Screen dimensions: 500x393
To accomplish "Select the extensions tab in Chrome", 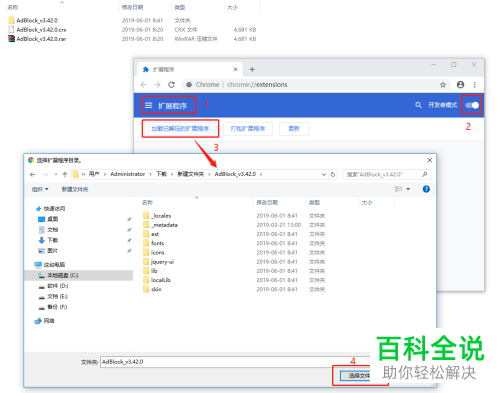I will coord(190,69).
